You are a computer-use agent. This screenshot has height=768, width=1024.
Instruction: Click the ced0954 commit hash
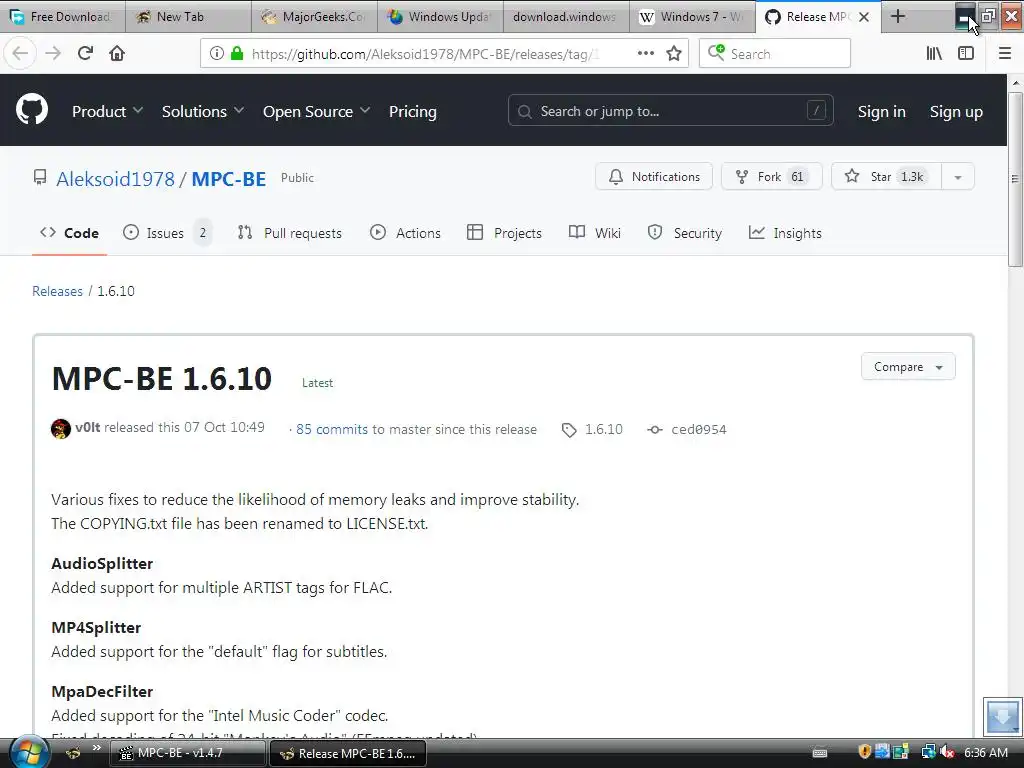coord(699,430)
